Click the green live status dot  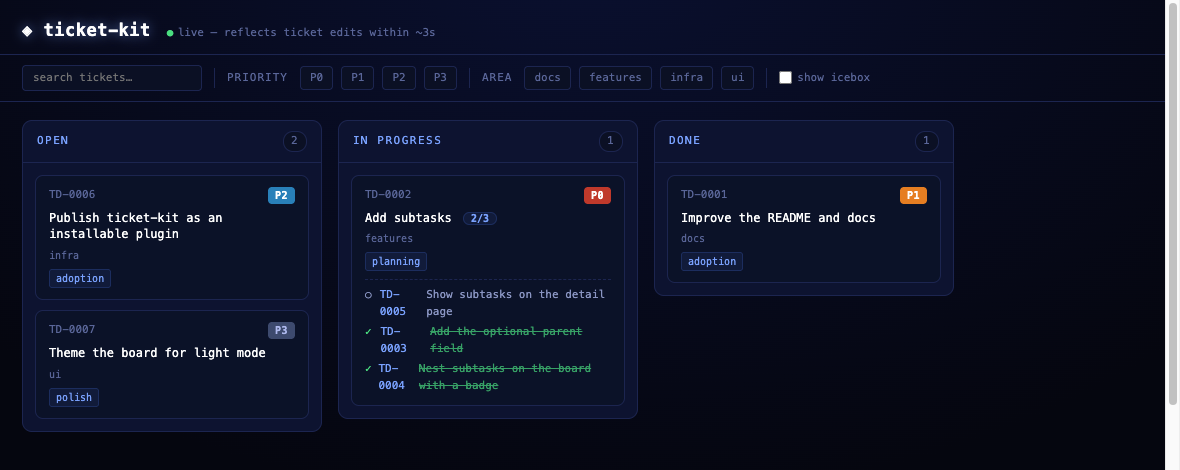point(170,33)
